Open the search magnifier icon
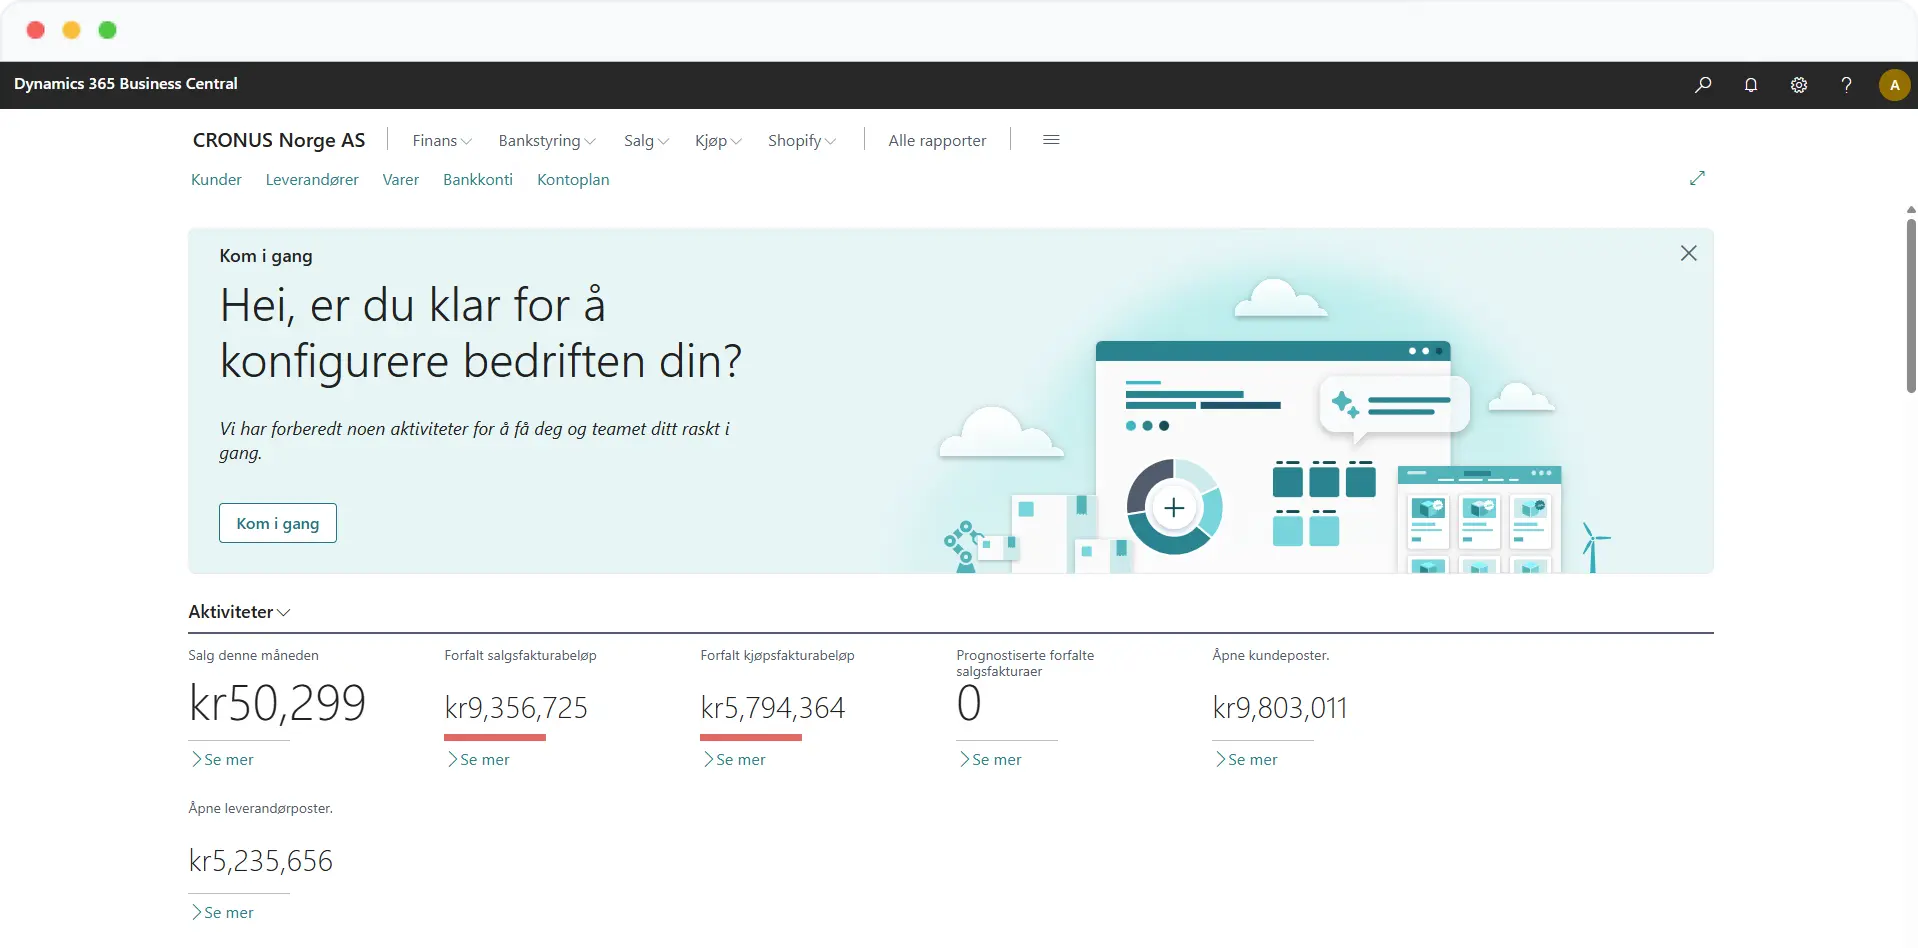Screen dimensions: 1918x948 pyautogui.click(x=1703, y=85)
